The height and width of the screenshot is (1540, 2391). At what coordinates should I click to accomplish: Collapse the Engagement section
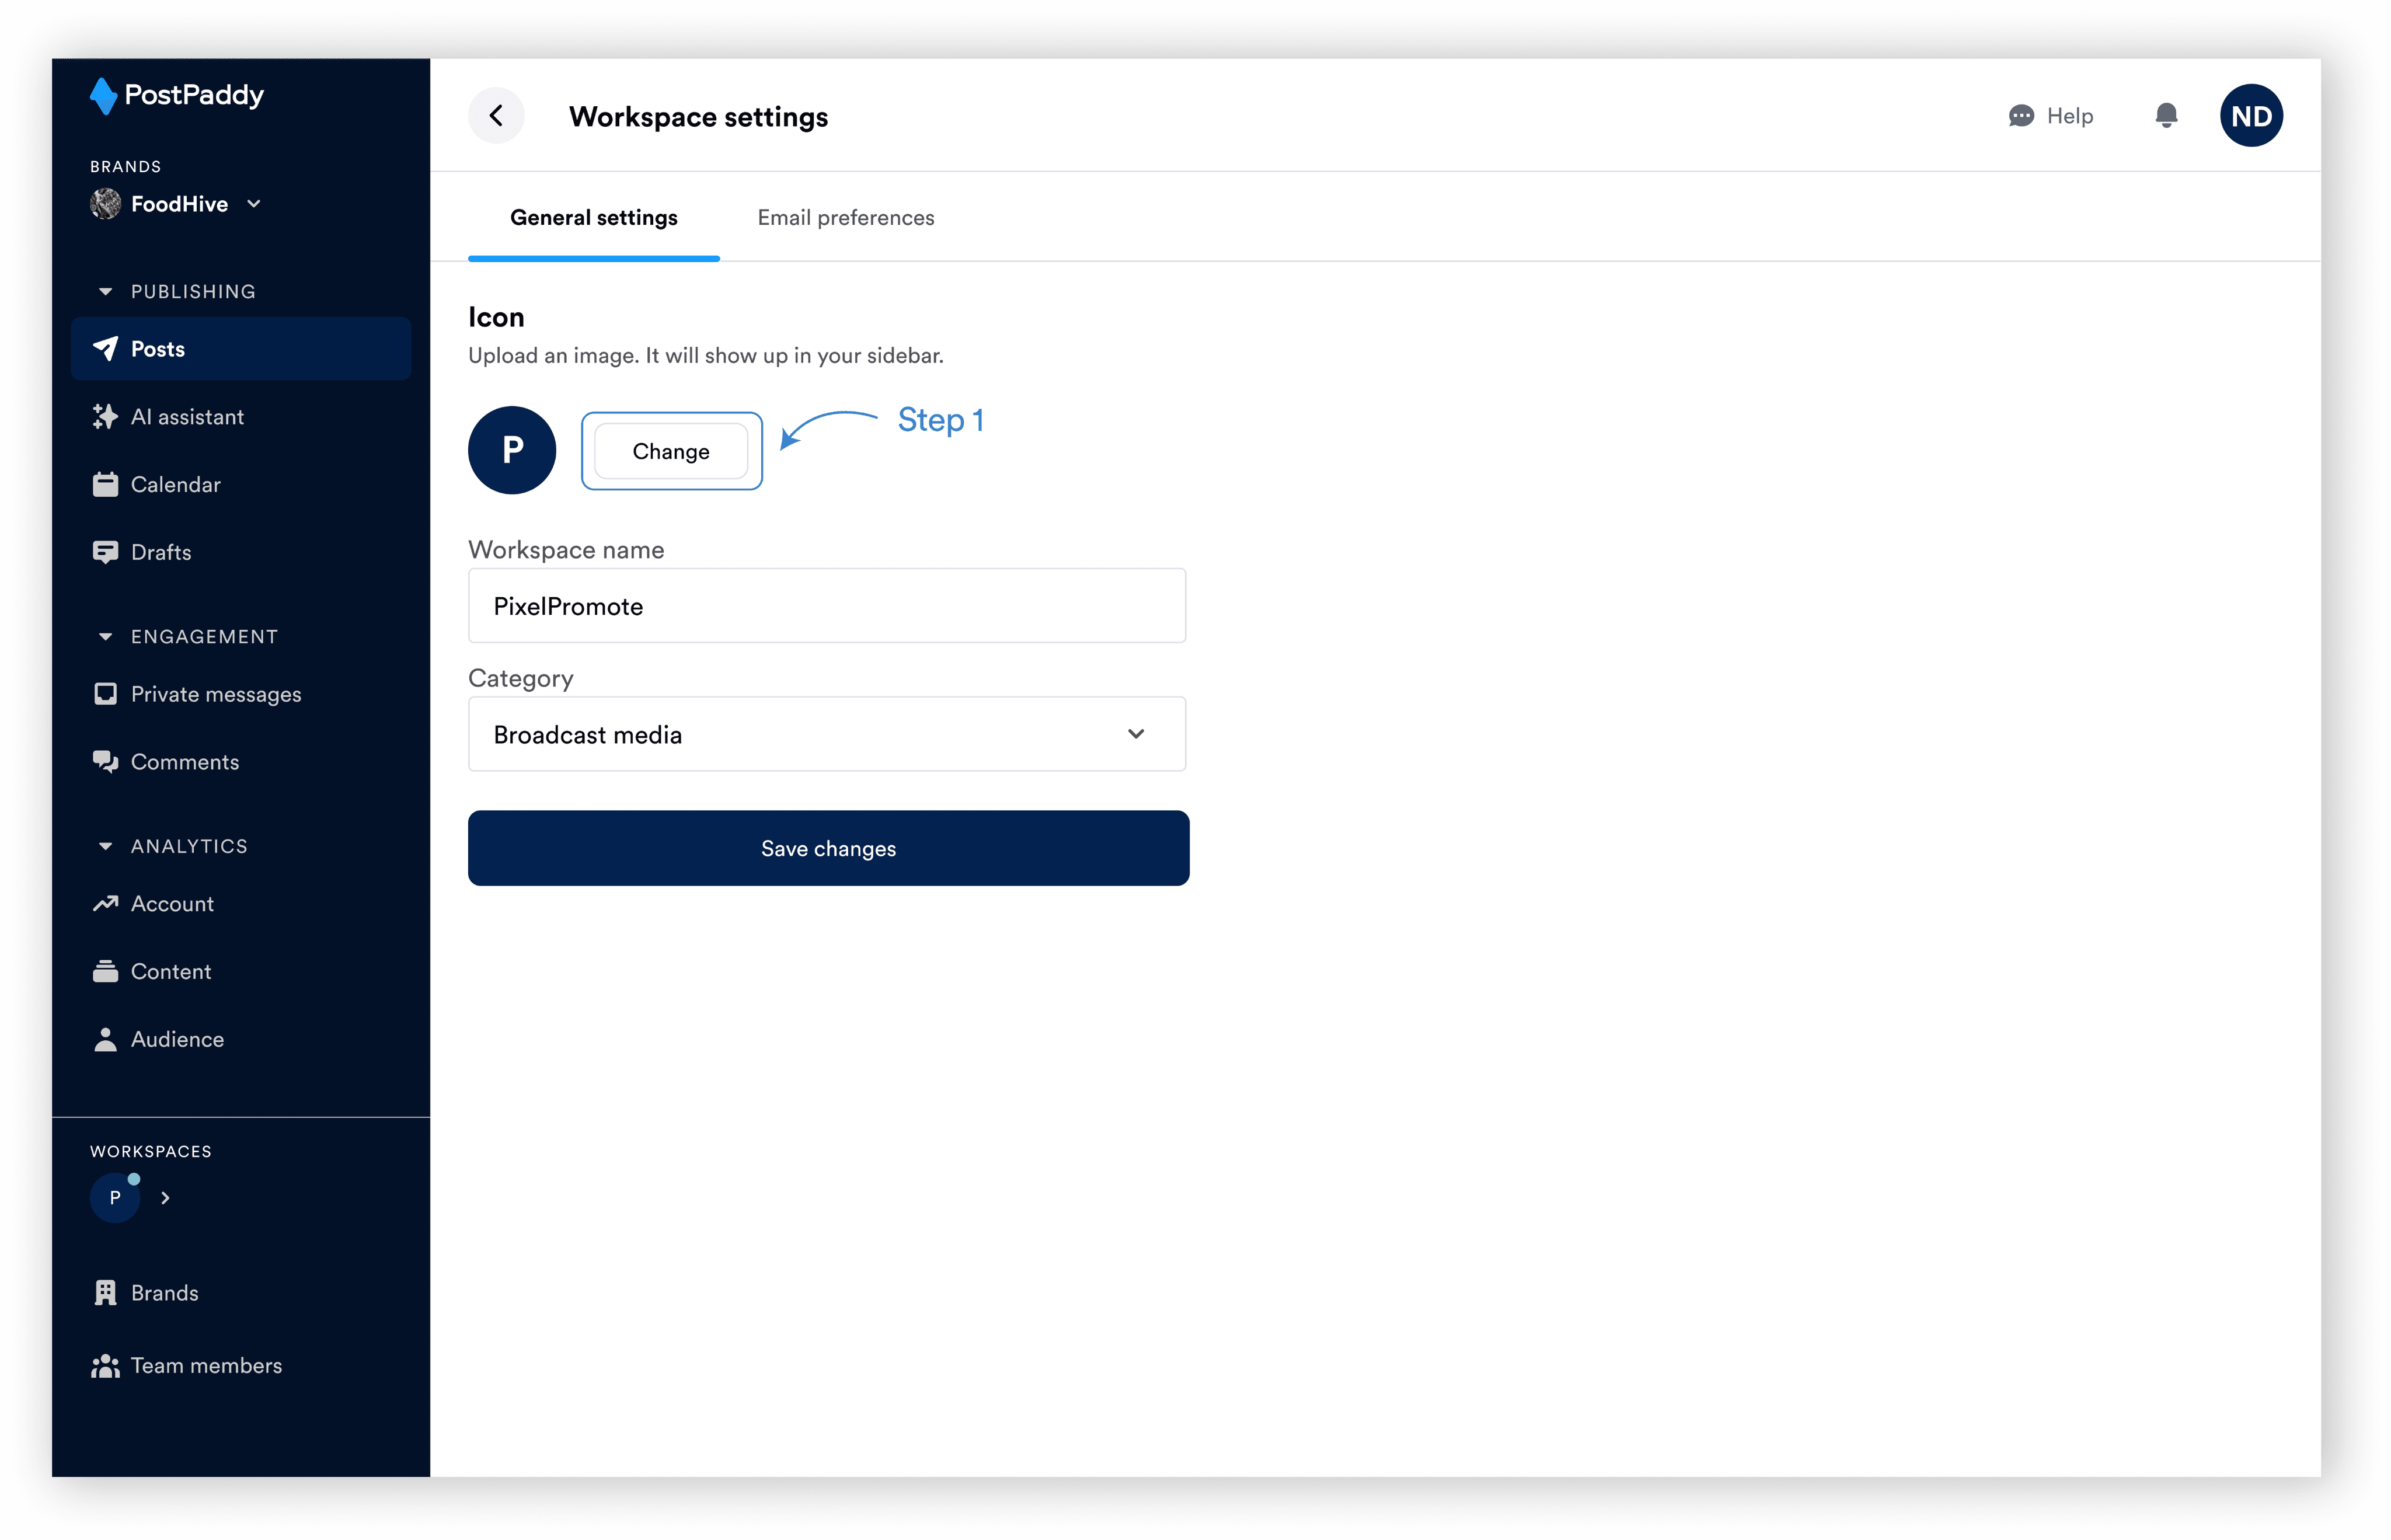[x=105, y=637]
